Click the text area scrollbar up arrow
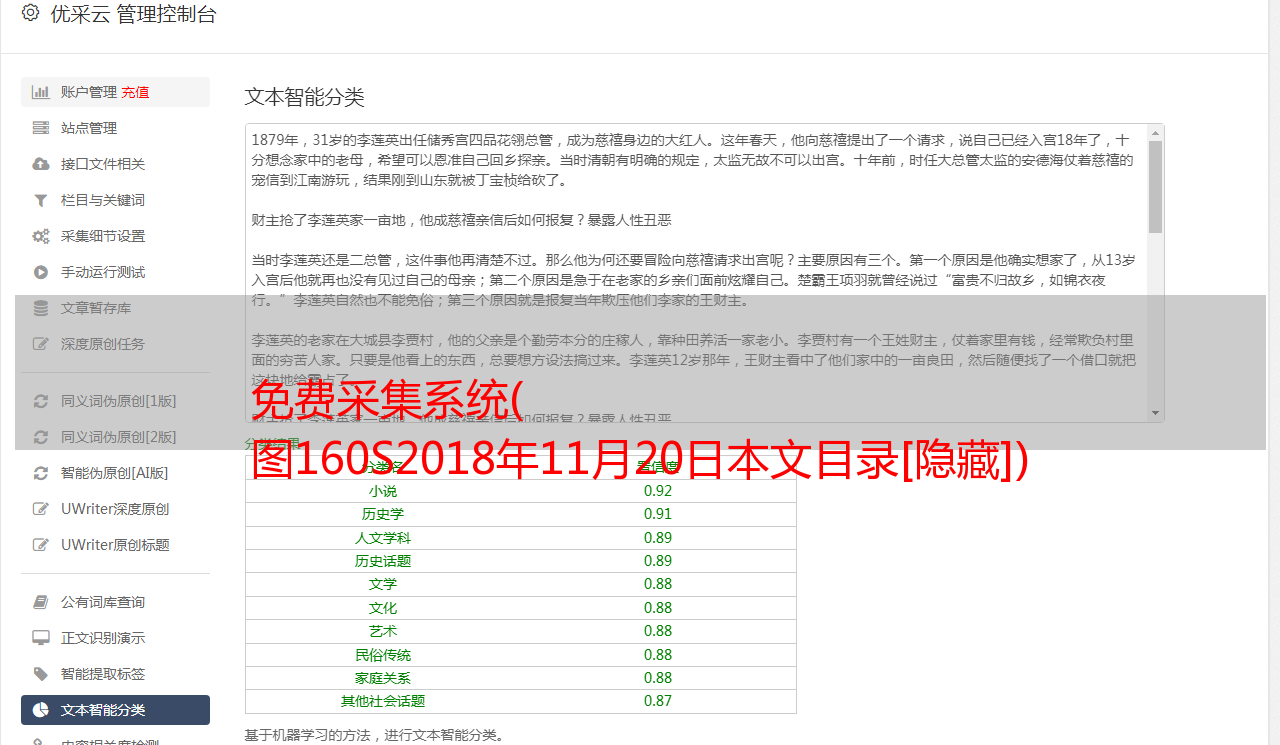Viewport: 1280px width, 745px height. (1156, 133)
